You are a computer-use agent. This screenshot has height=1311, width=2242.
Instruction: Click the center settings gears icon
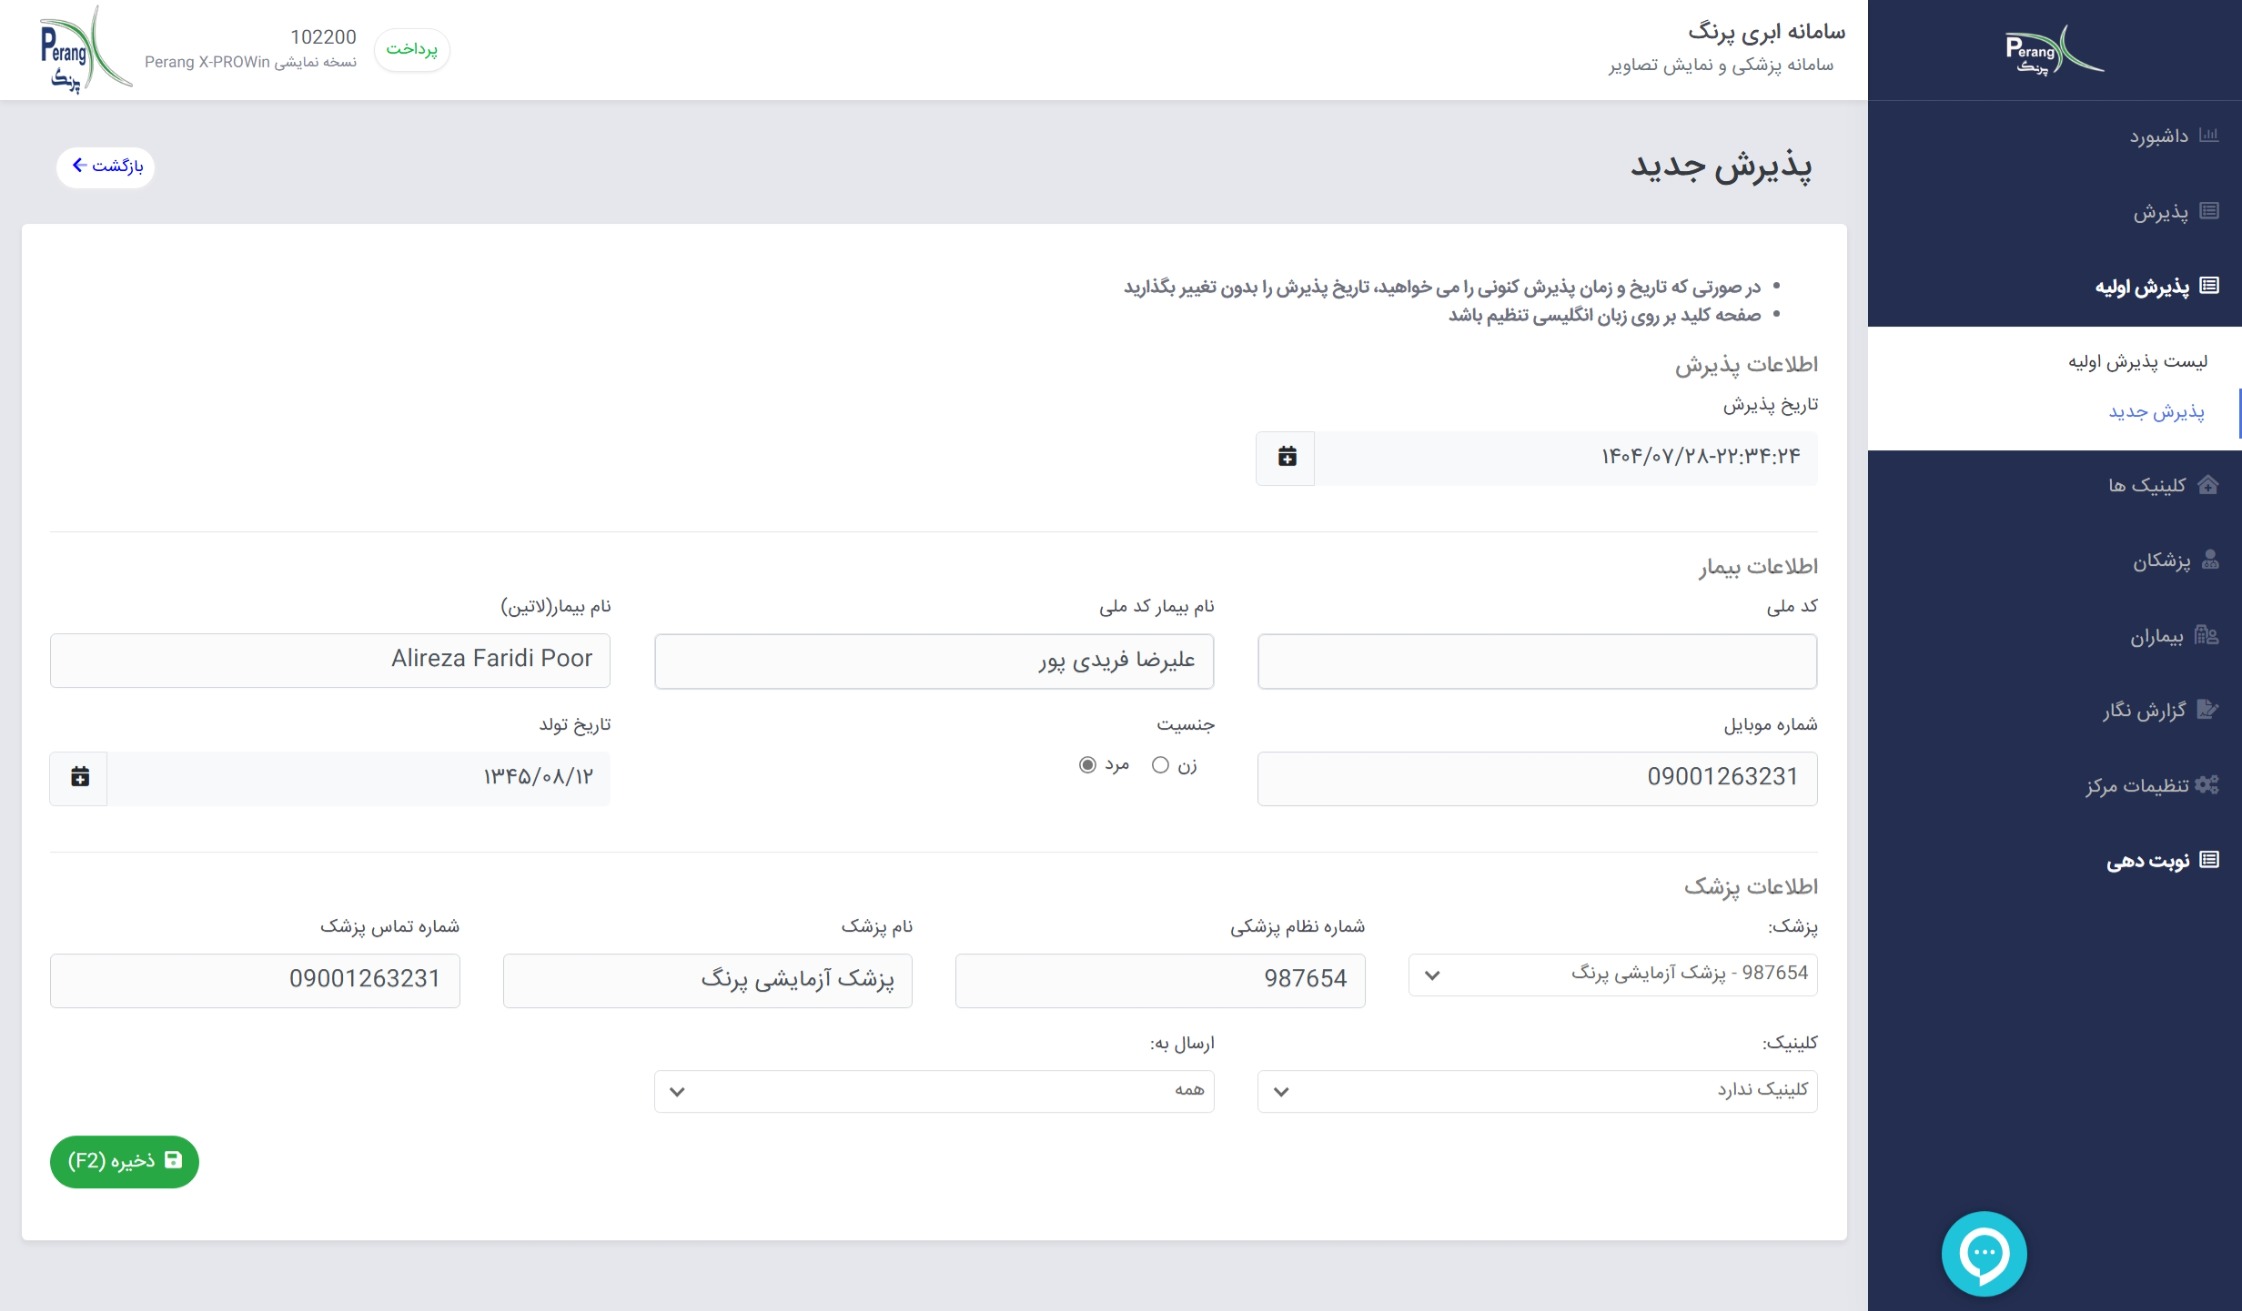click(x=2207, y=785)
